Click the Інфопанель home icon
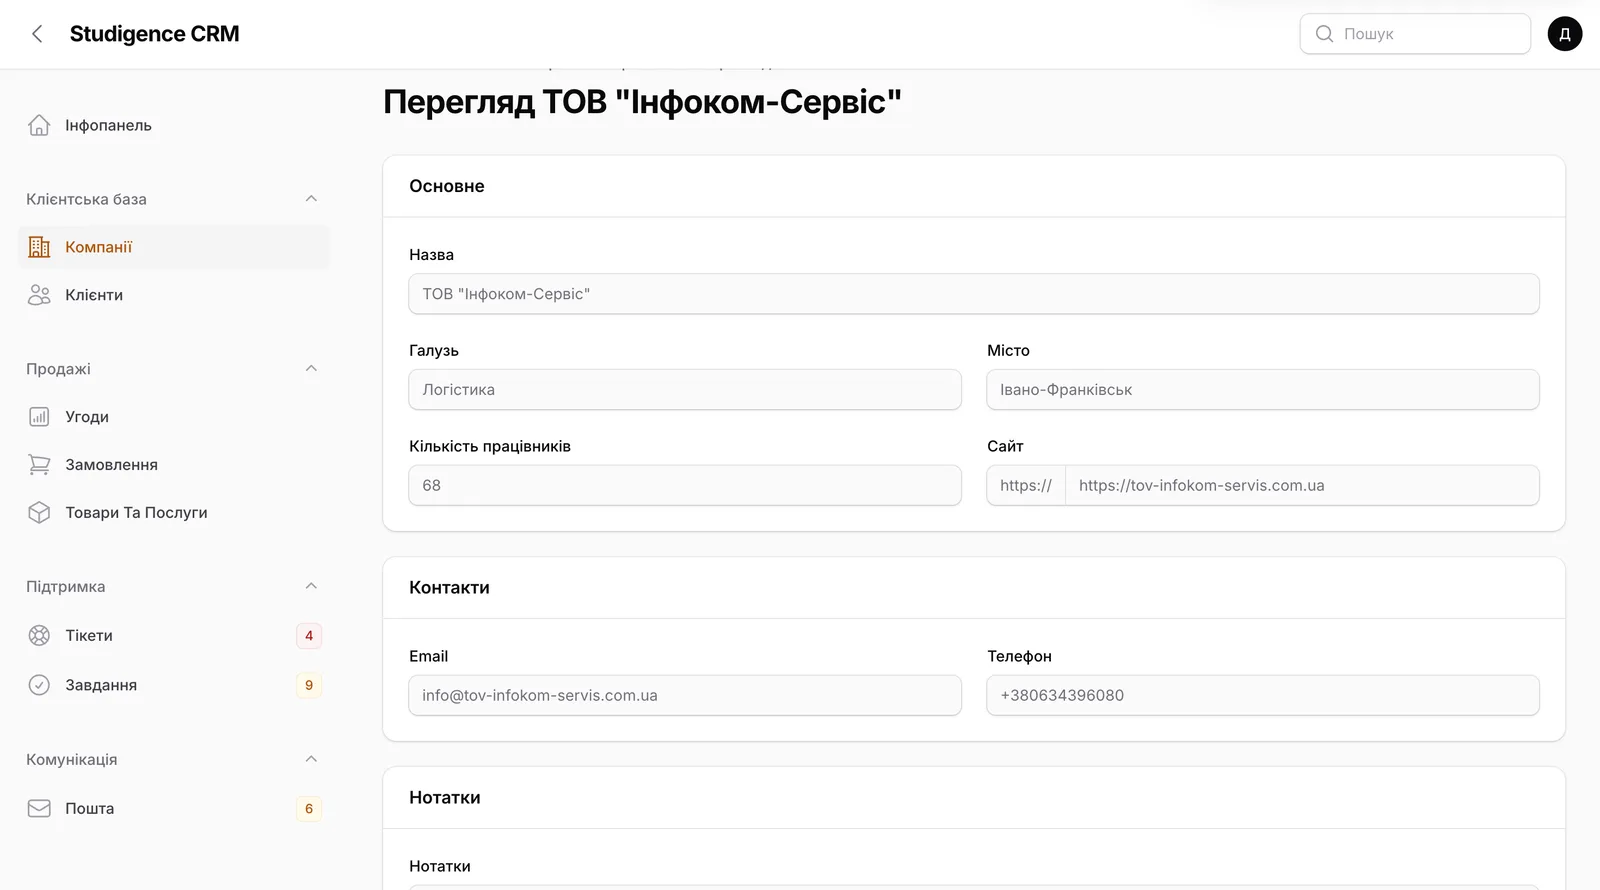The width and height of the screenshot is (1600, 890). click(39, 125)
